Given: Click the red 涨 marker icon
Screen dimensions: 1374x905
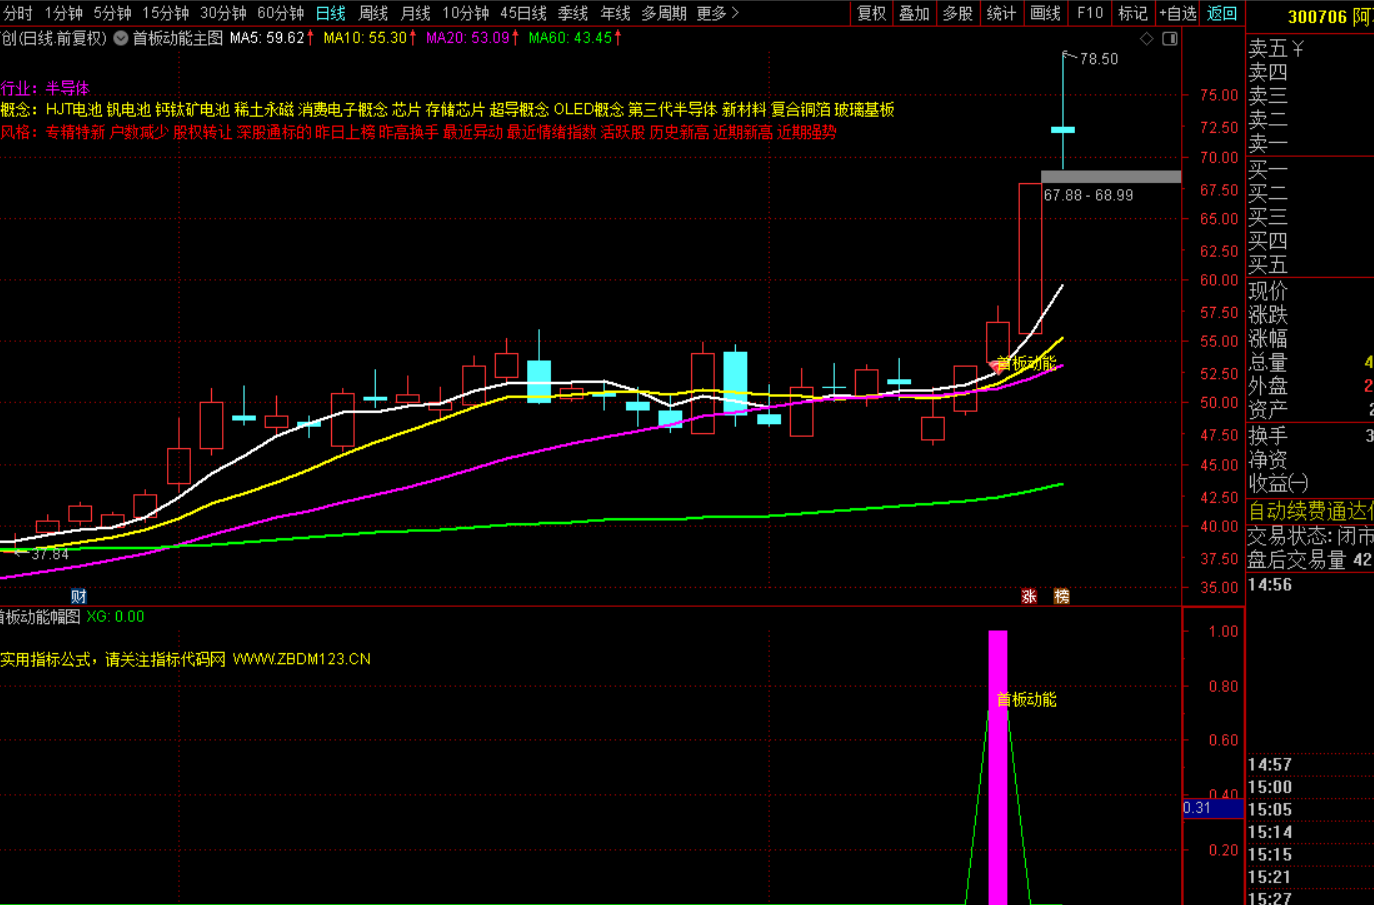Looking at the screenshot, I should coord(1029,596).
